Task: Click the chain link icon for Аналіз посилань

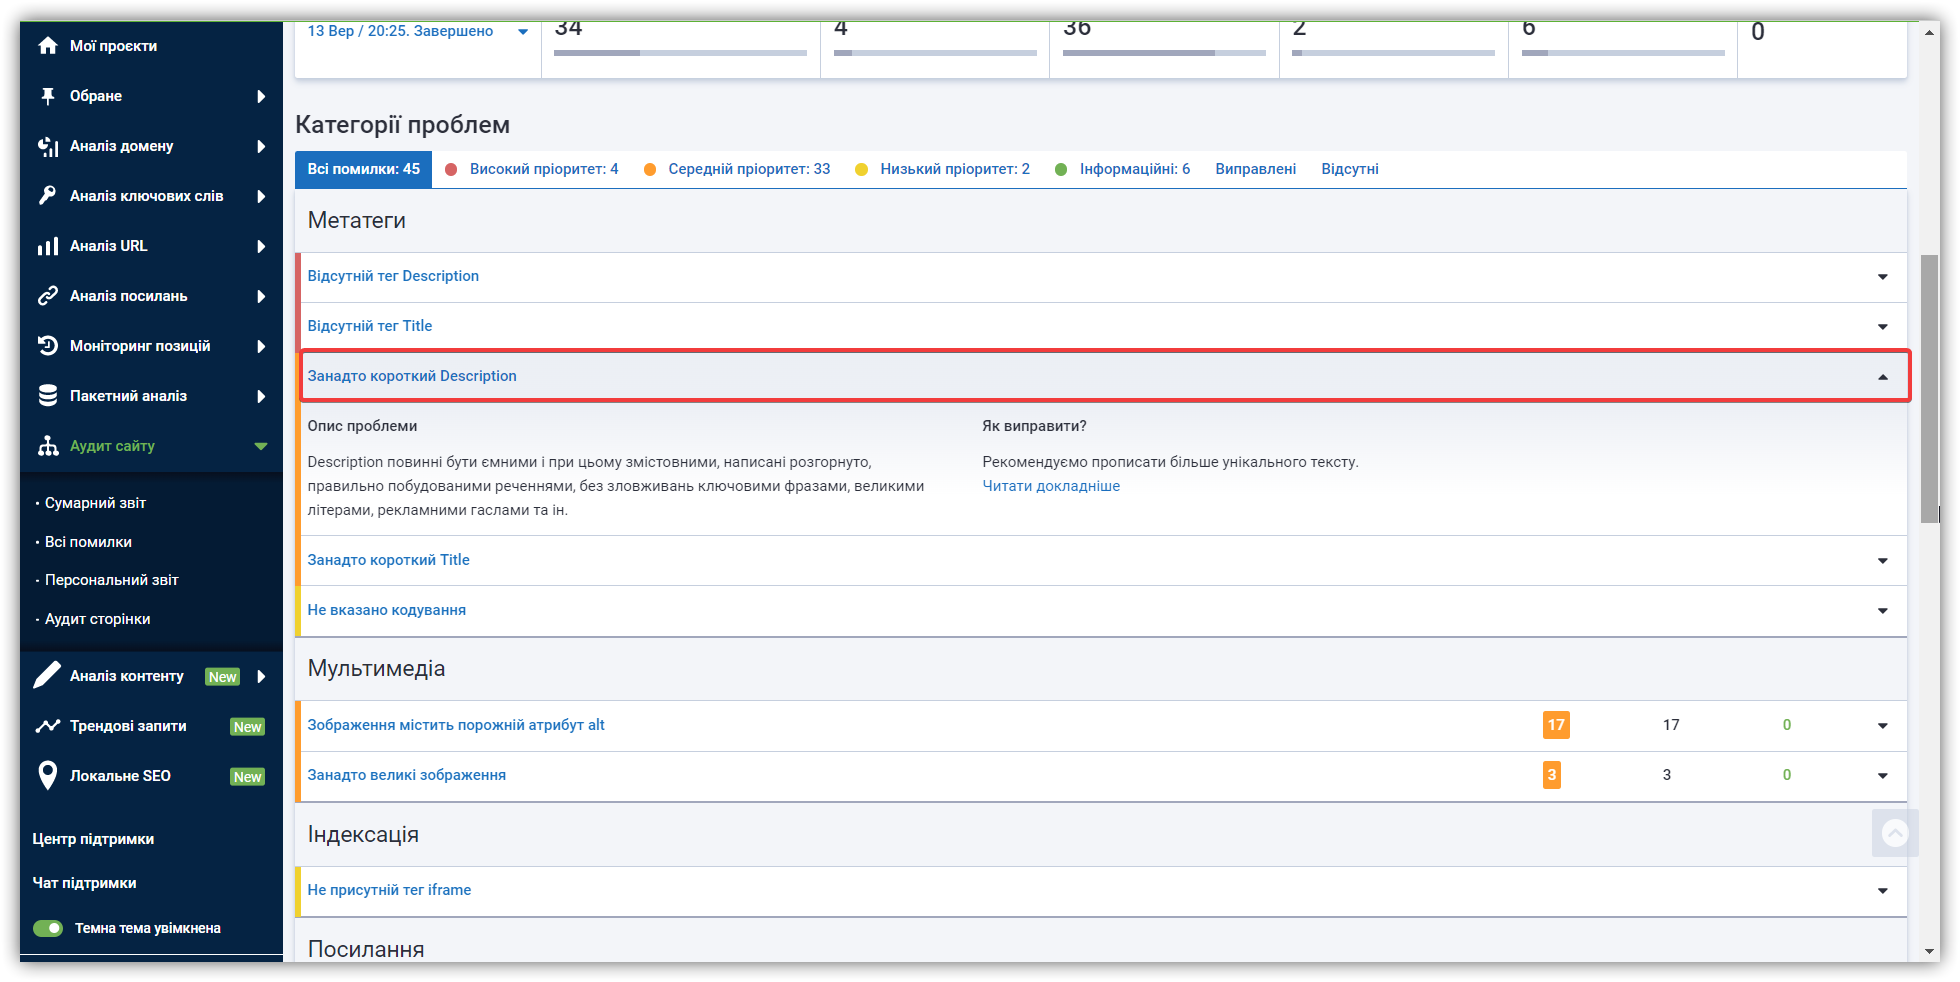Action: [47, 296]
